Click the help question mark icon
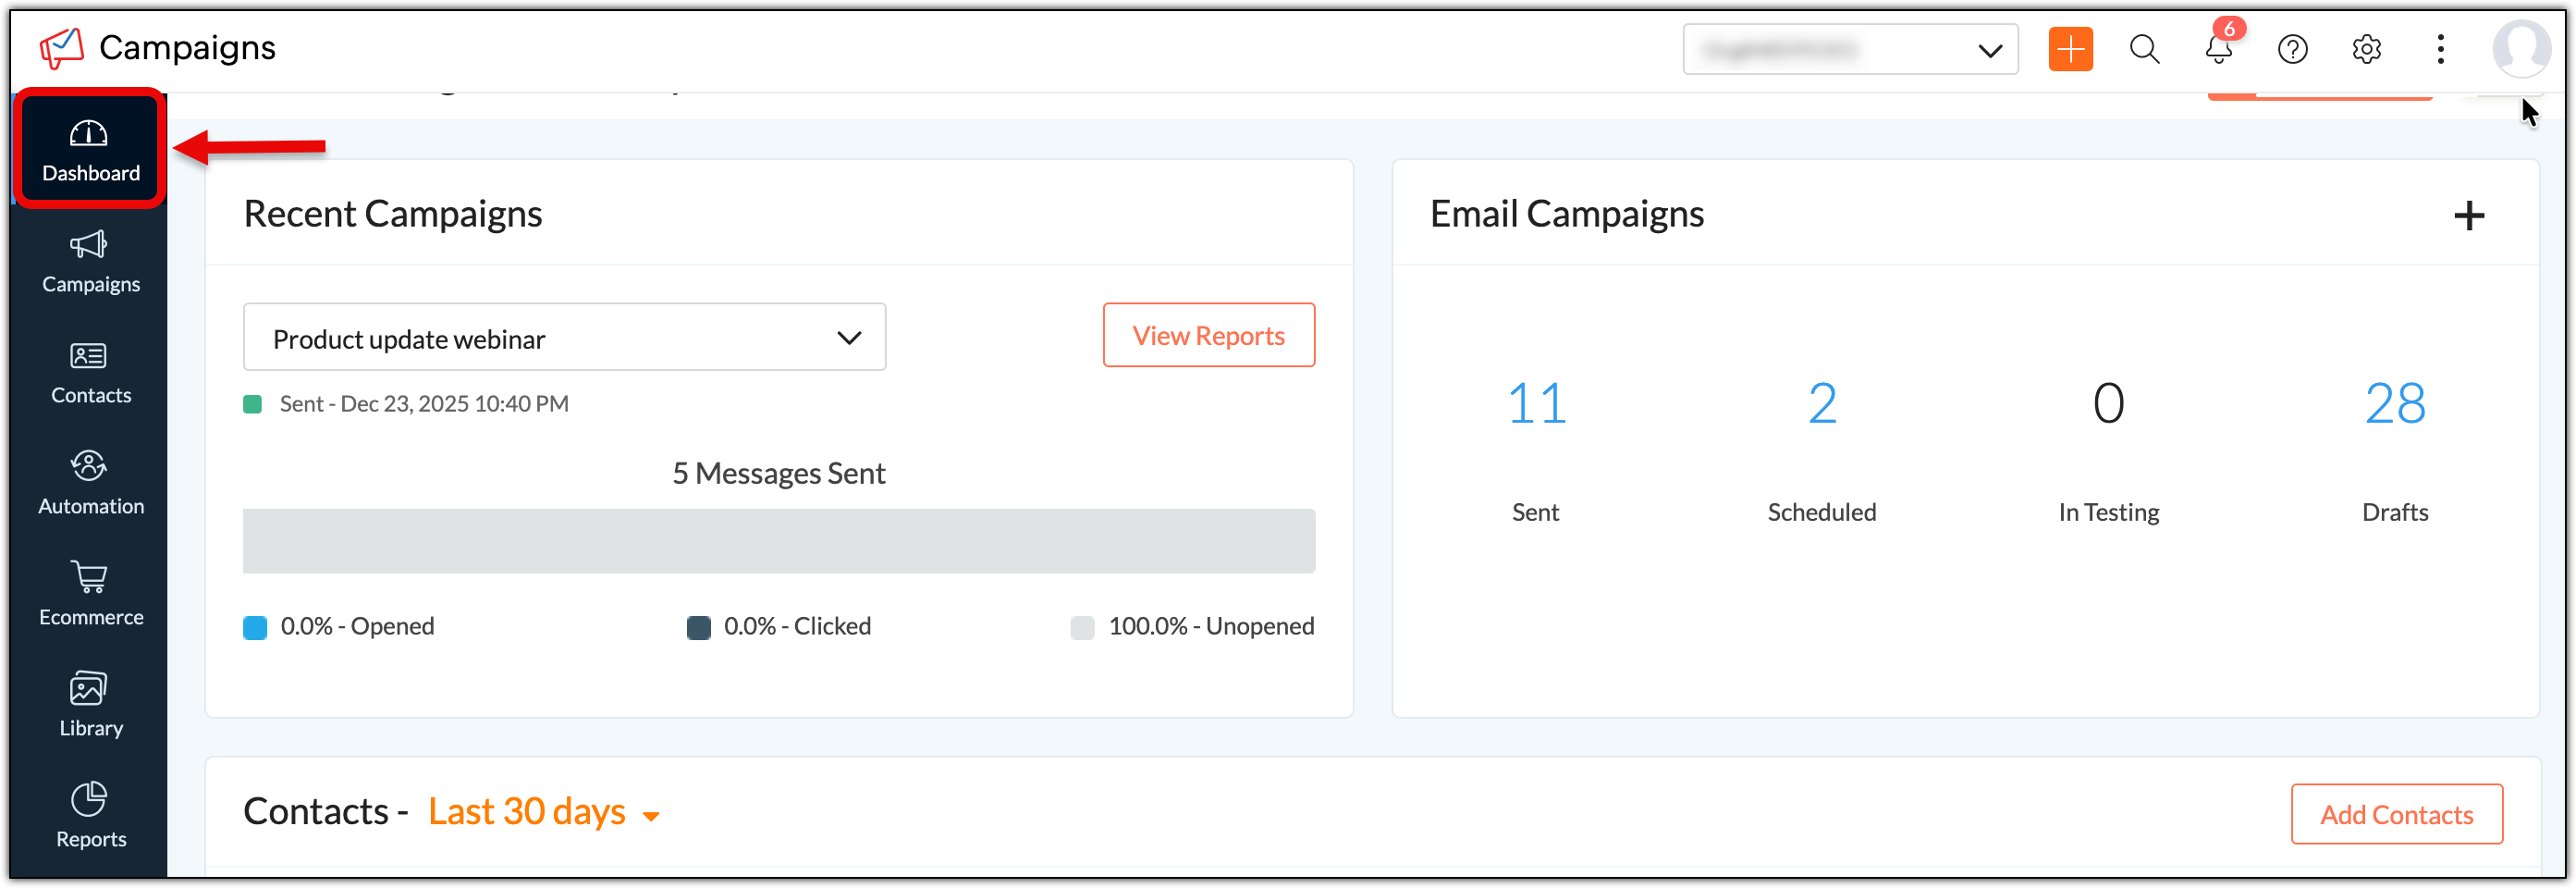2576x888 pixels. click(2292, 49)
